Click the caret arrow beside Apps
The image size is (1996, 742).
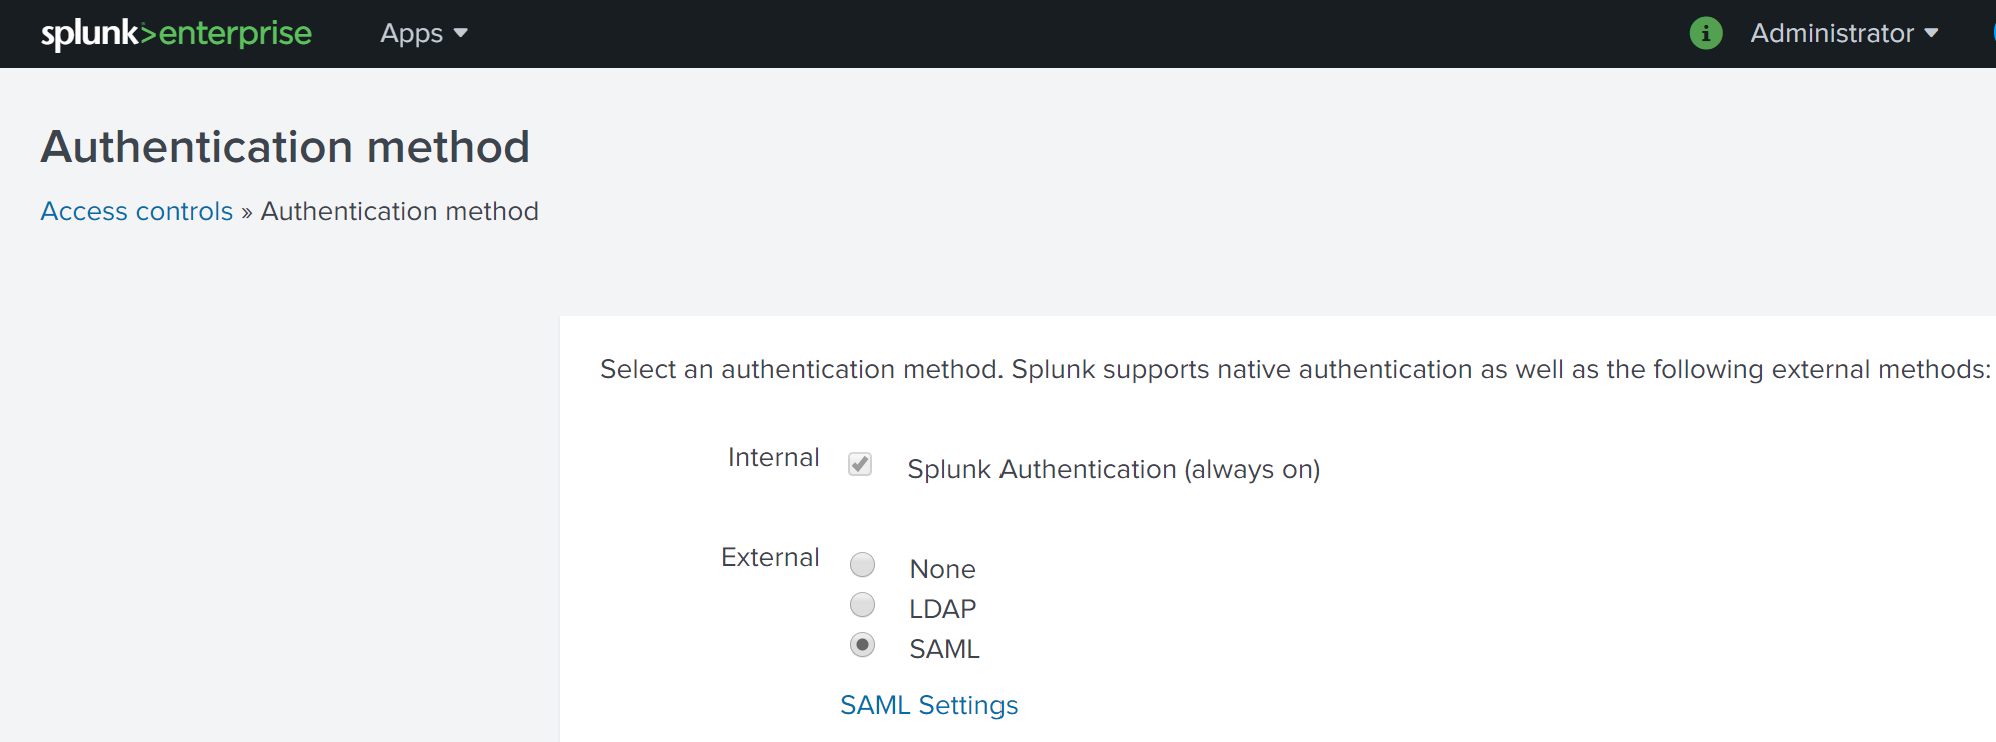pyautogui.click(x=461, y=33)
